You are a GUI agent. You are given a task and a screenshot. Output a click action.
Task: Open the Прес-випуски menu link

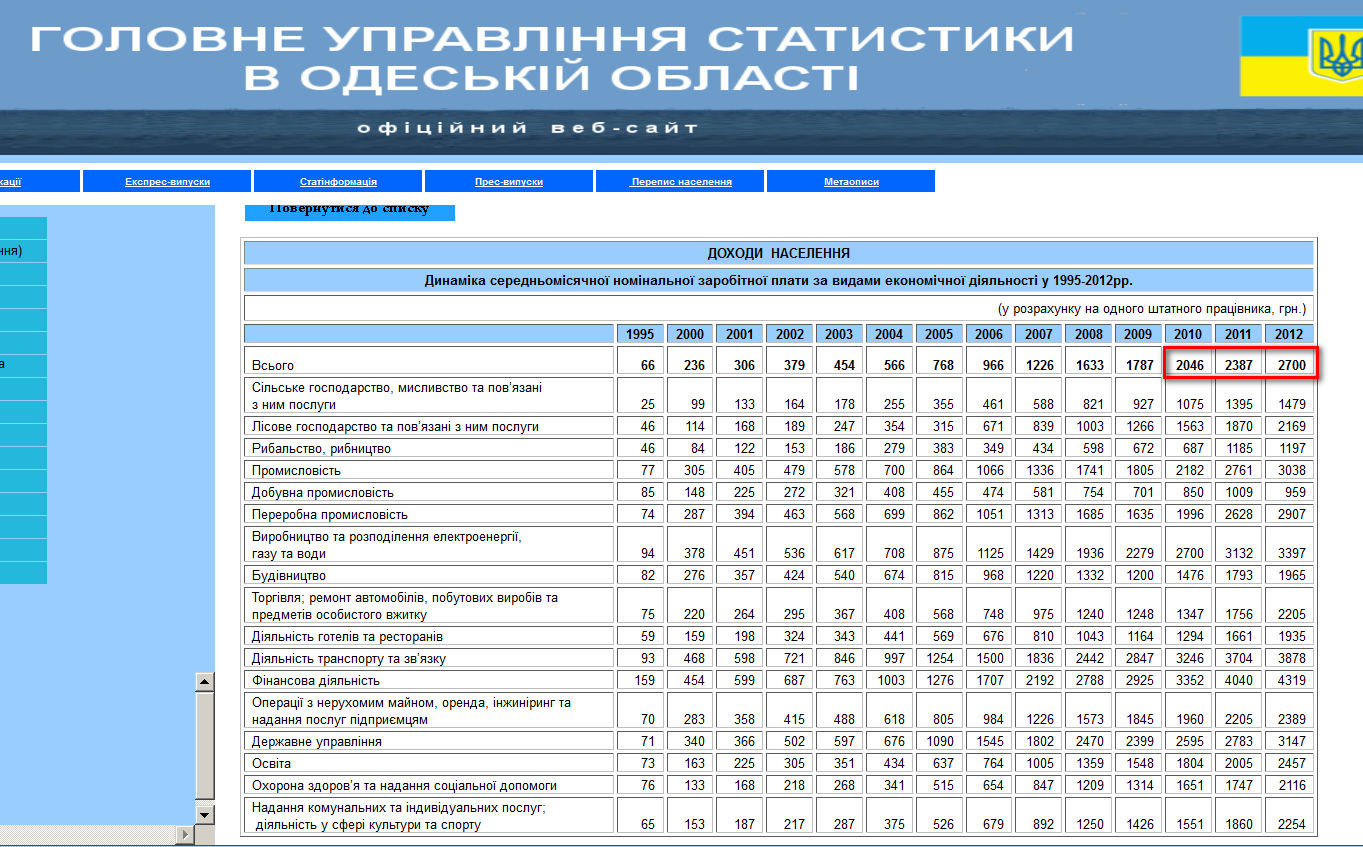509,182
